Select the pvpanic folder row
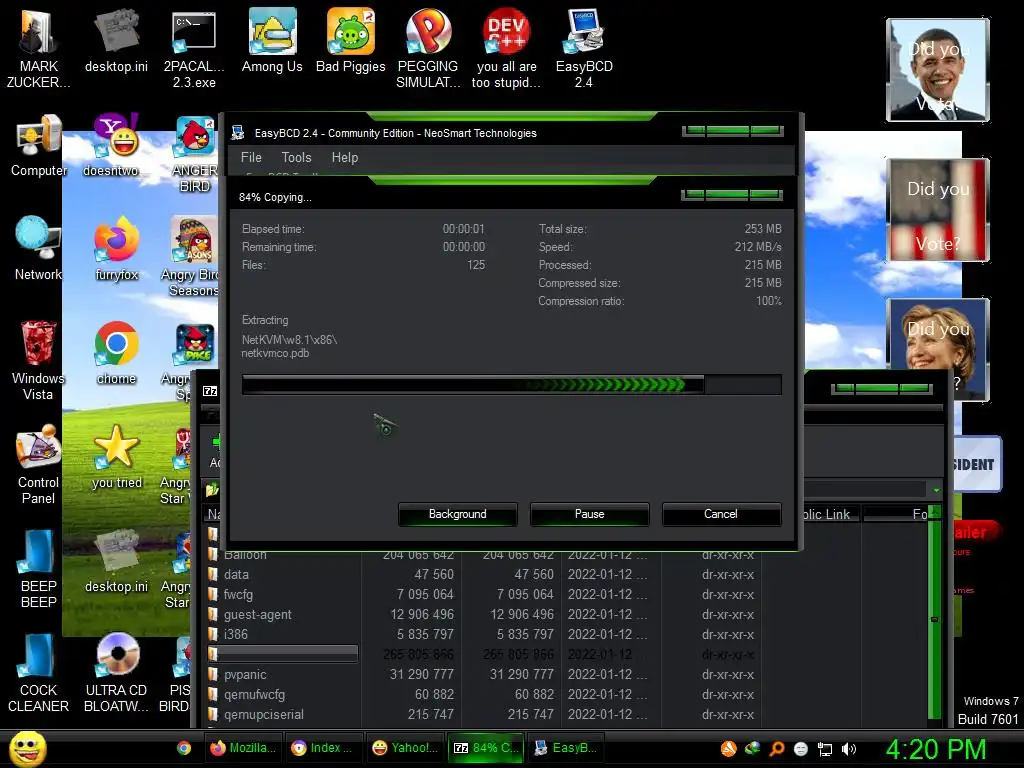Viewport: 1024px width, 768px height. [481, 675]
